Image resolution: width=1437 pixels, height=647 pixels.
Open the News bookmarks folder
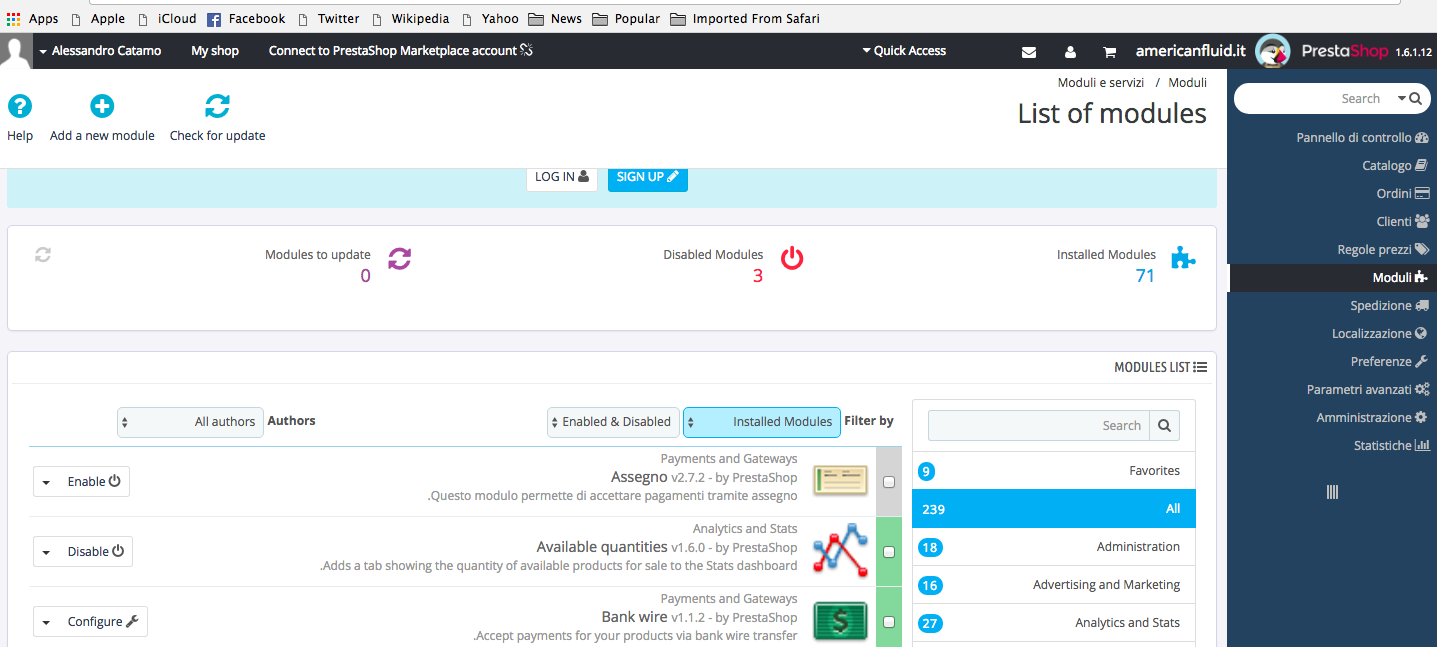tap(555, 18)
